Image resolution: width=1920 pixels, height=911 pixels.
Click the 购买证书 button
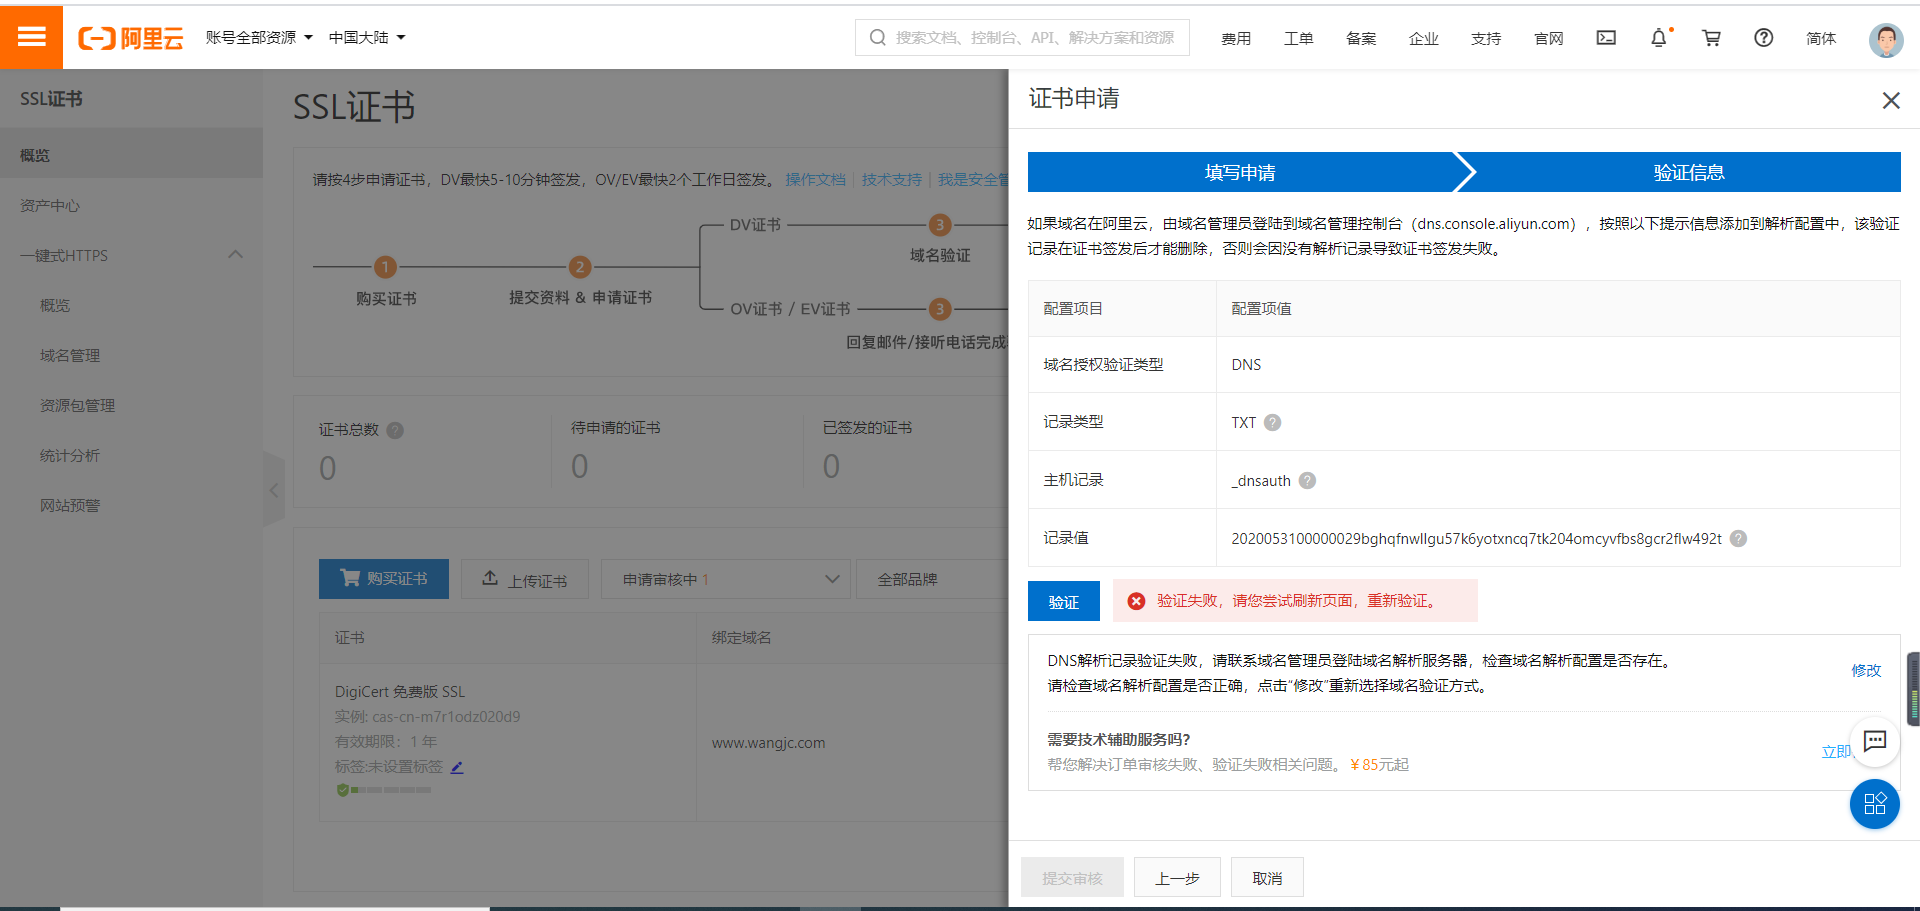[384, 579]
